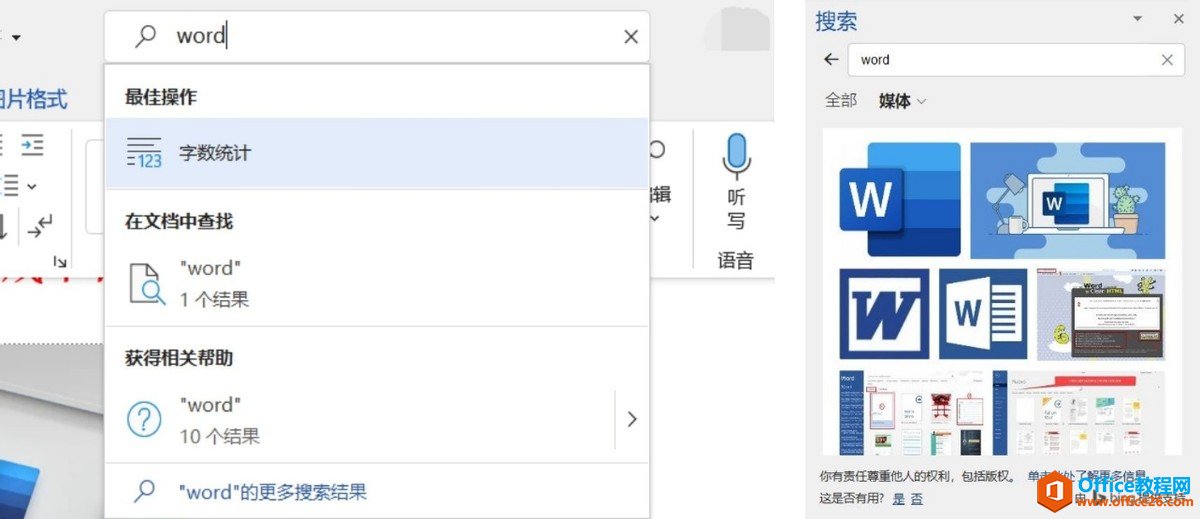Image resolution: width=1200 pixels, height=519 pixels.
Task: Open "word" 1 个结果 find in document
Action: 377,283
